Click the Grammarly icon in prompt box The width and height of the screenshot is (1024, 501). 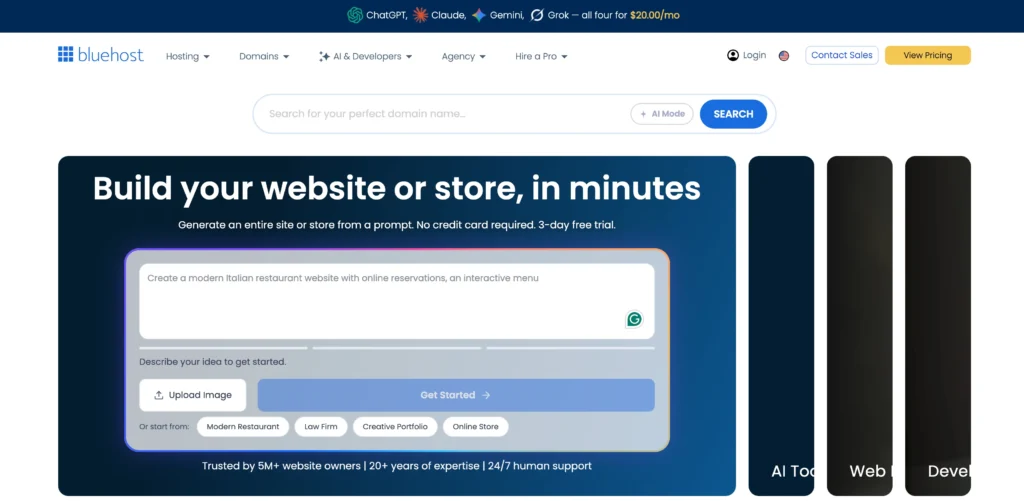point(634,319)
